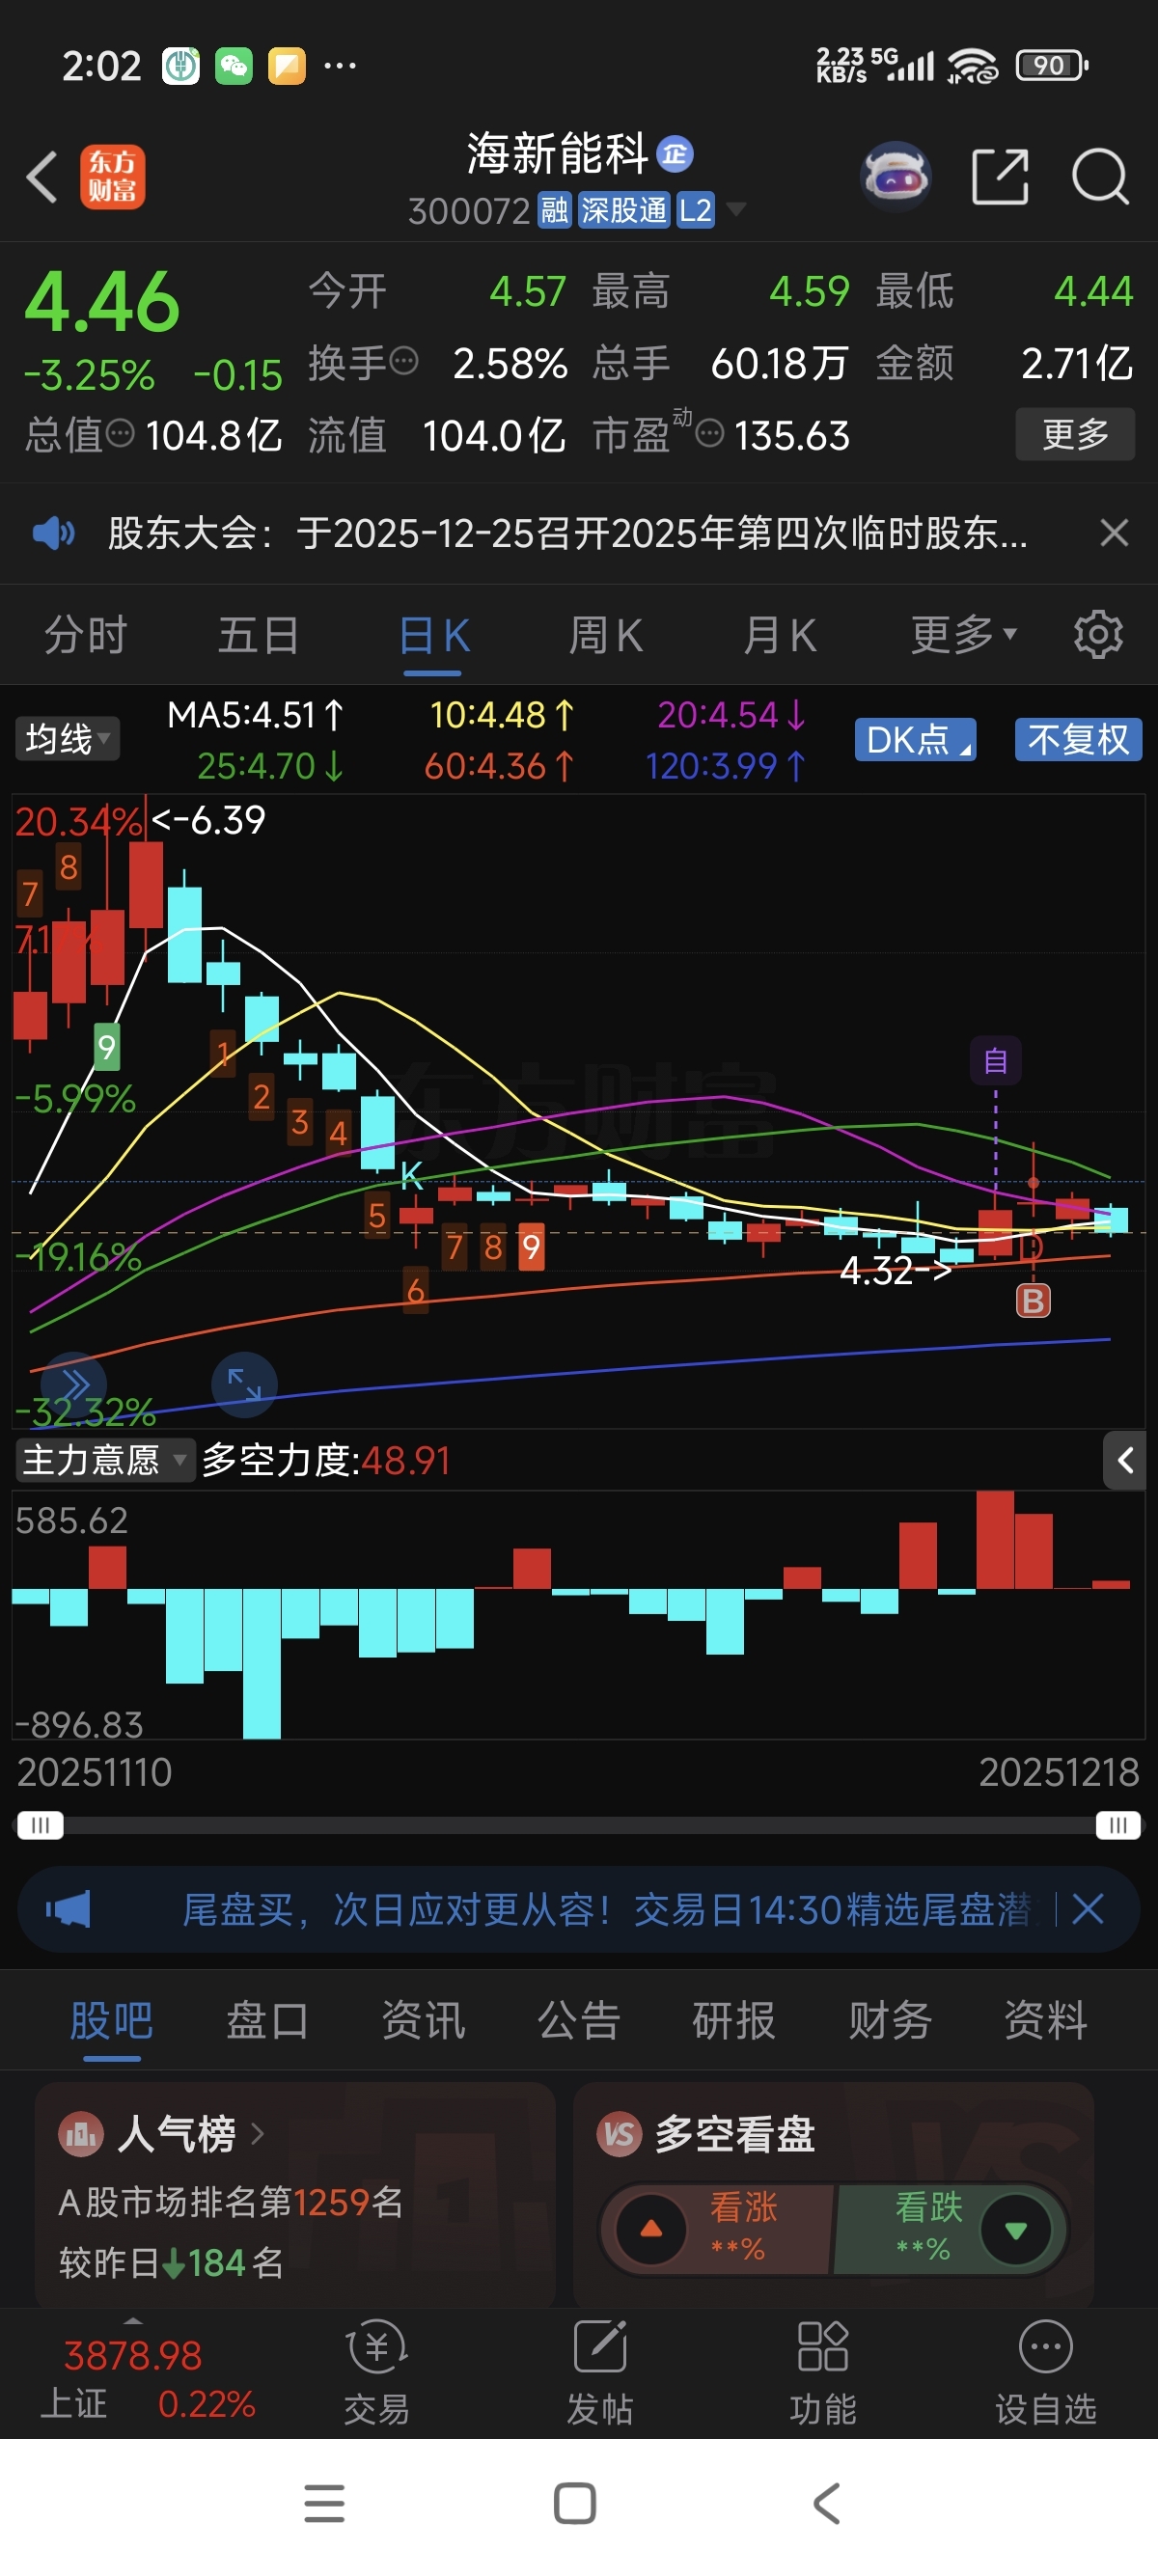Tap the 看涨 bullish up-arrow button
The height and width of the screenshot is (2576, 1158).
(651, 2229)
